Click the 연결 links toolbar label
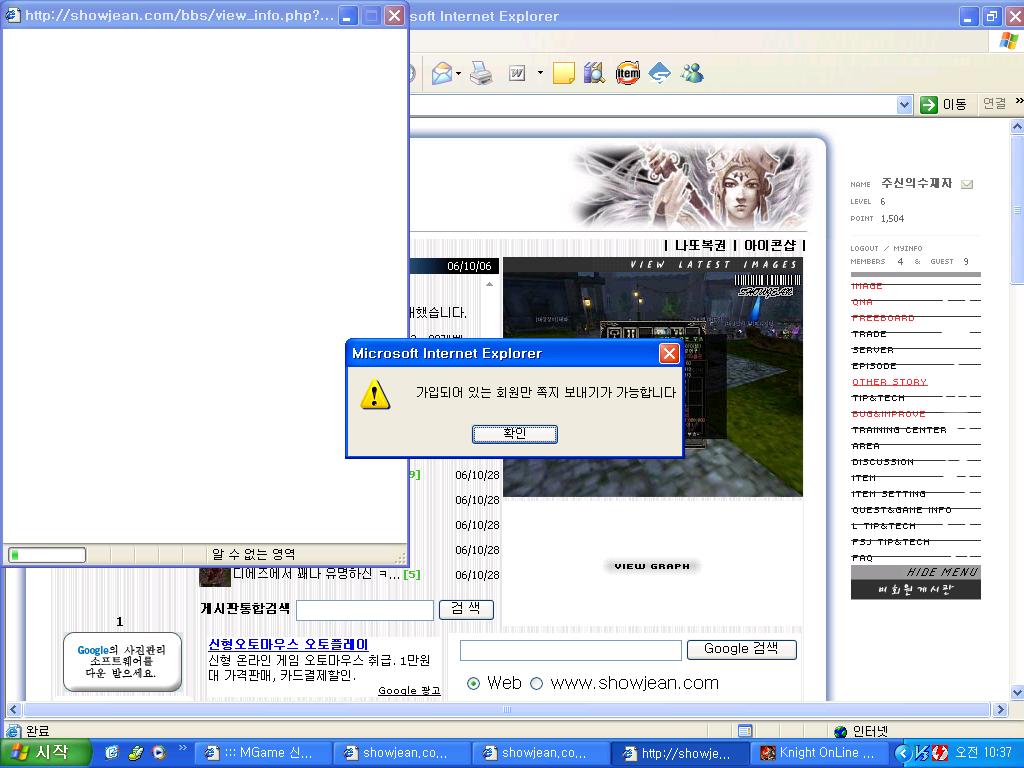The image size is (1024, 768). pos(994,104)
